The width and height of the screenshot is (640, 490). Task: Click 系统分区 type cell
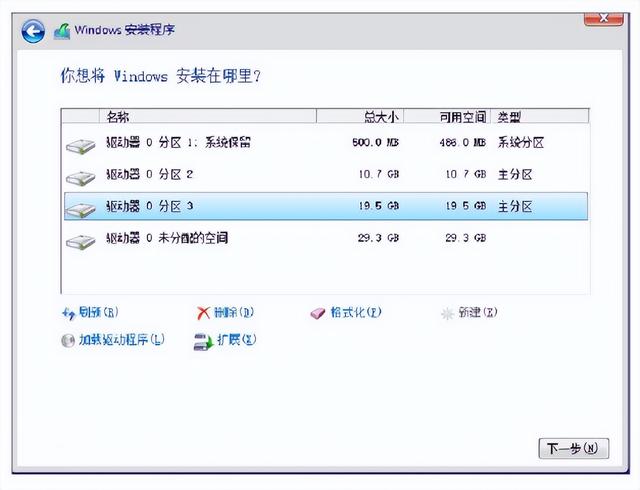[521, 143]
